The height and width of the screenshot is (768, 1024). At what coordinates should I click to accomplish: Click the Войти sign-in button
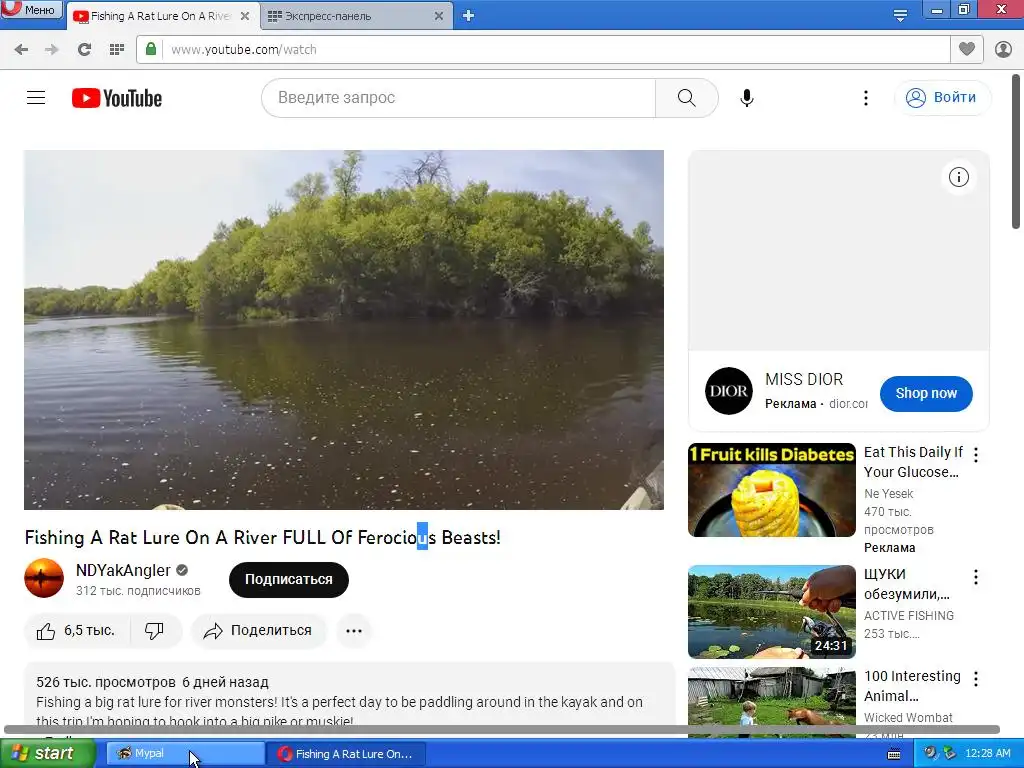[942, 98]
